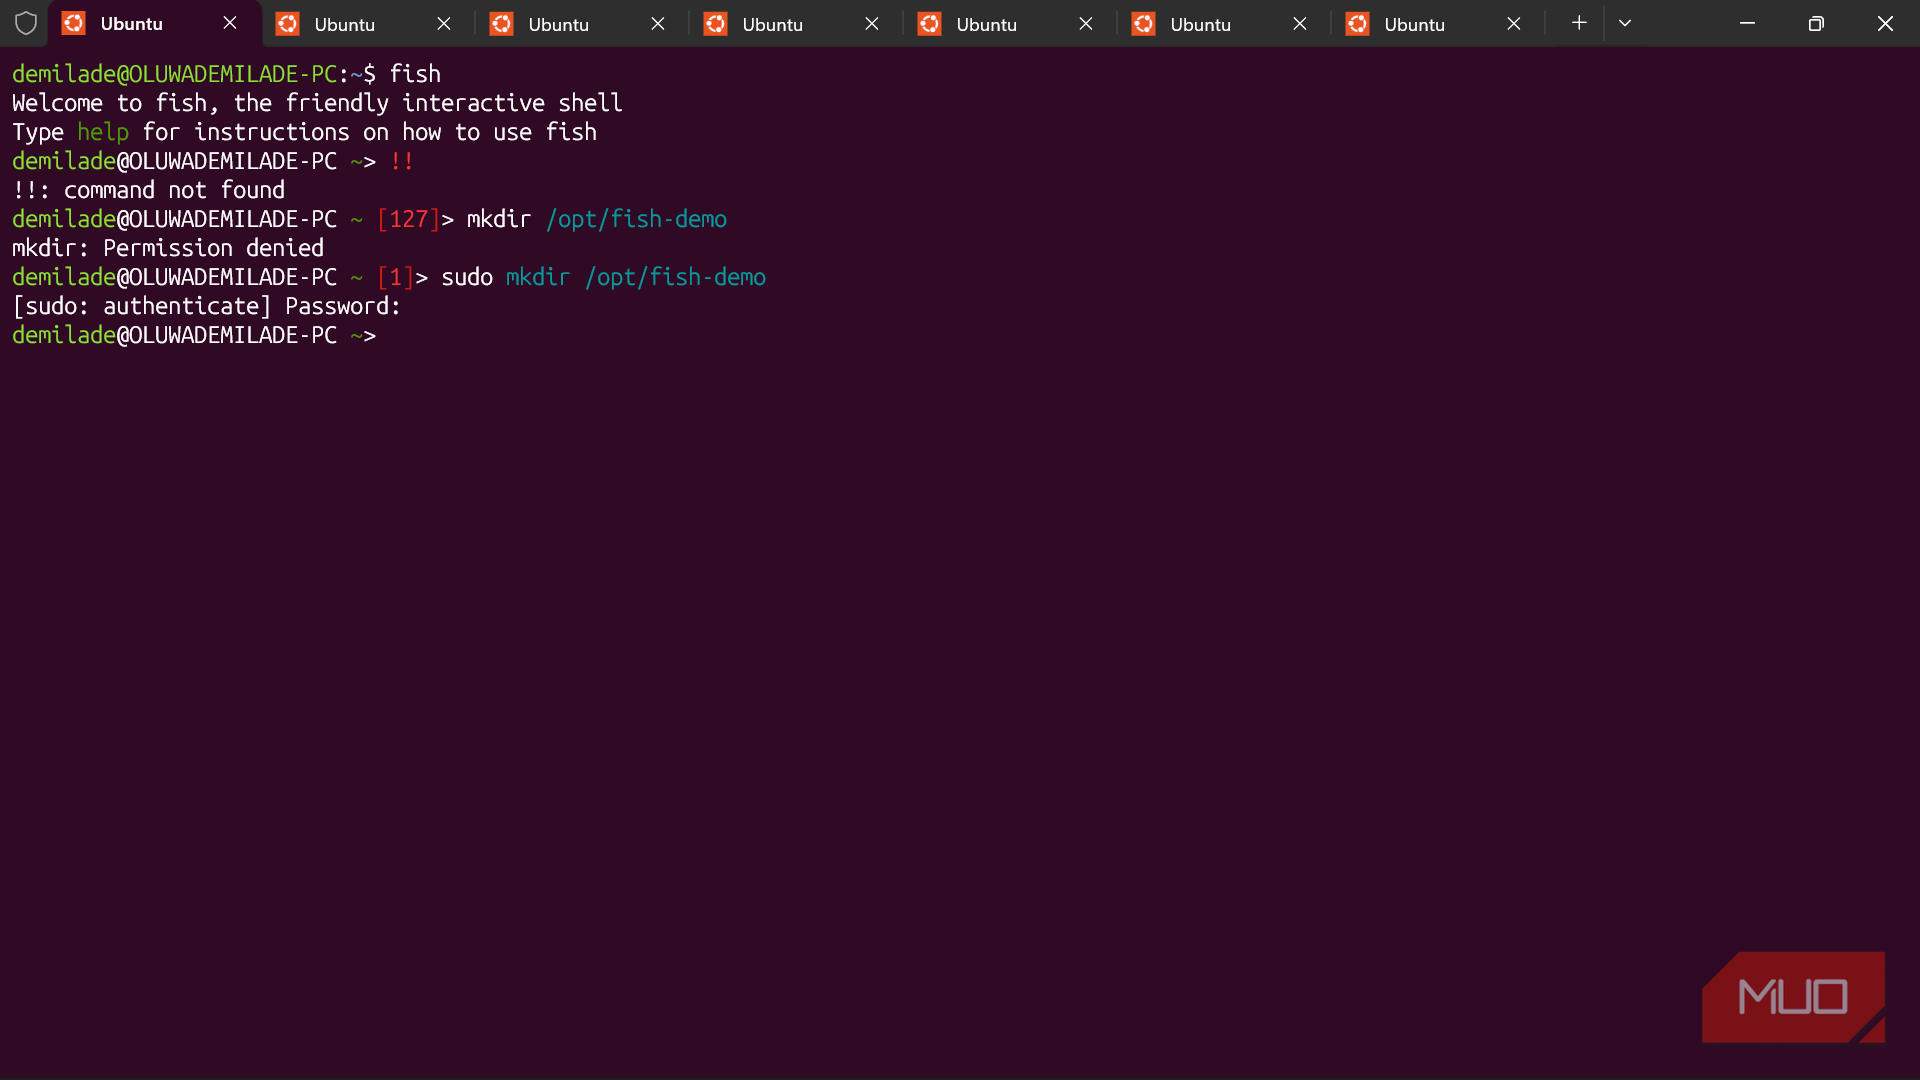The width and height of the screenshot is (1920, 1080).
Task: Click the red '[127]' exit status
Action: point(409,219)
